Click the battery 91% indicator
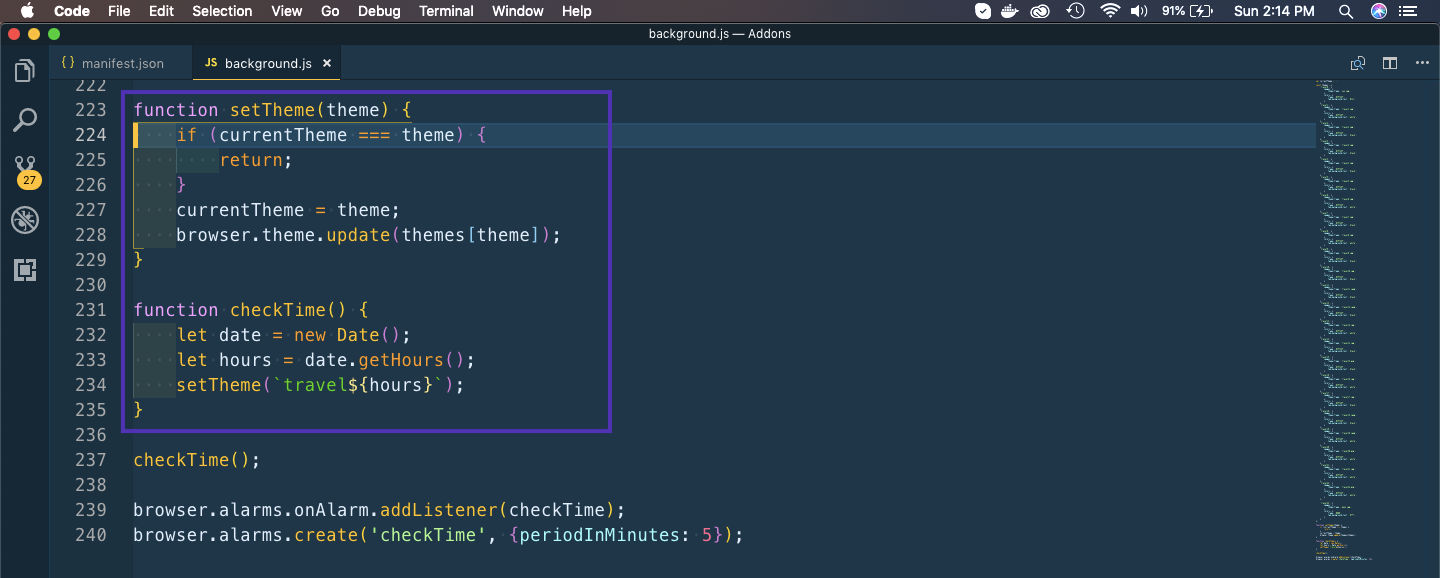The image size is (1440, 578). pos(1188,11)
